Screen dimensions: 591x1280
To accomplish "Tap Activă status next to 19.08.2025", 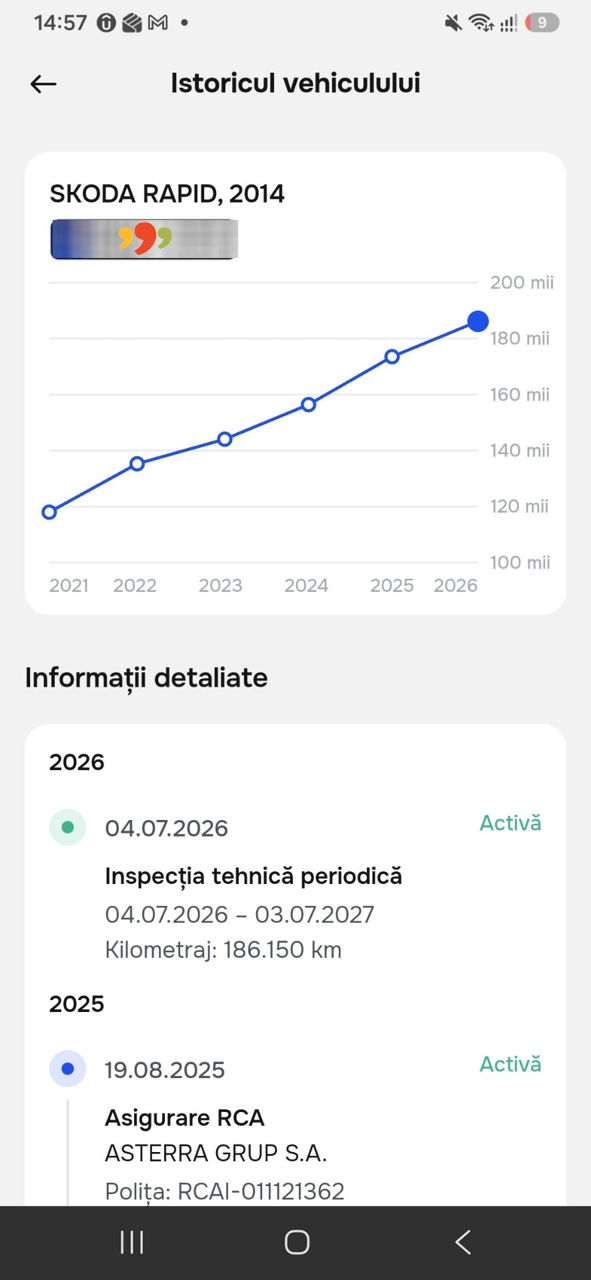I will [510, 1064].
